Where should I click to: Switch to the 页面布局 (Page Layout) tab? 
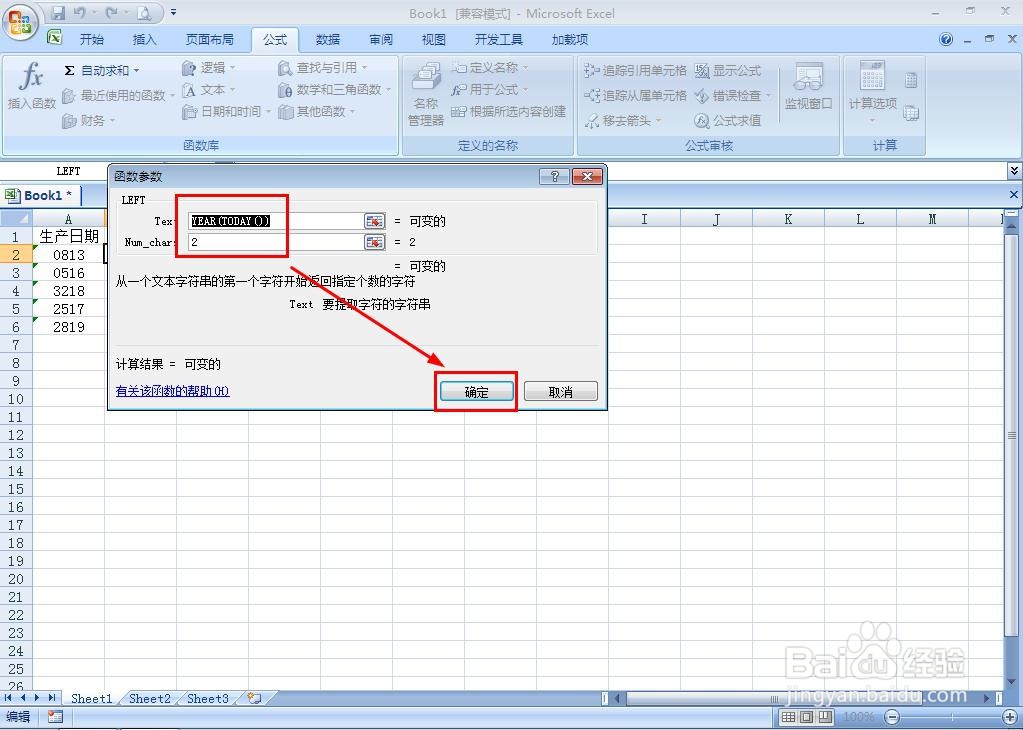click(209, 39)
